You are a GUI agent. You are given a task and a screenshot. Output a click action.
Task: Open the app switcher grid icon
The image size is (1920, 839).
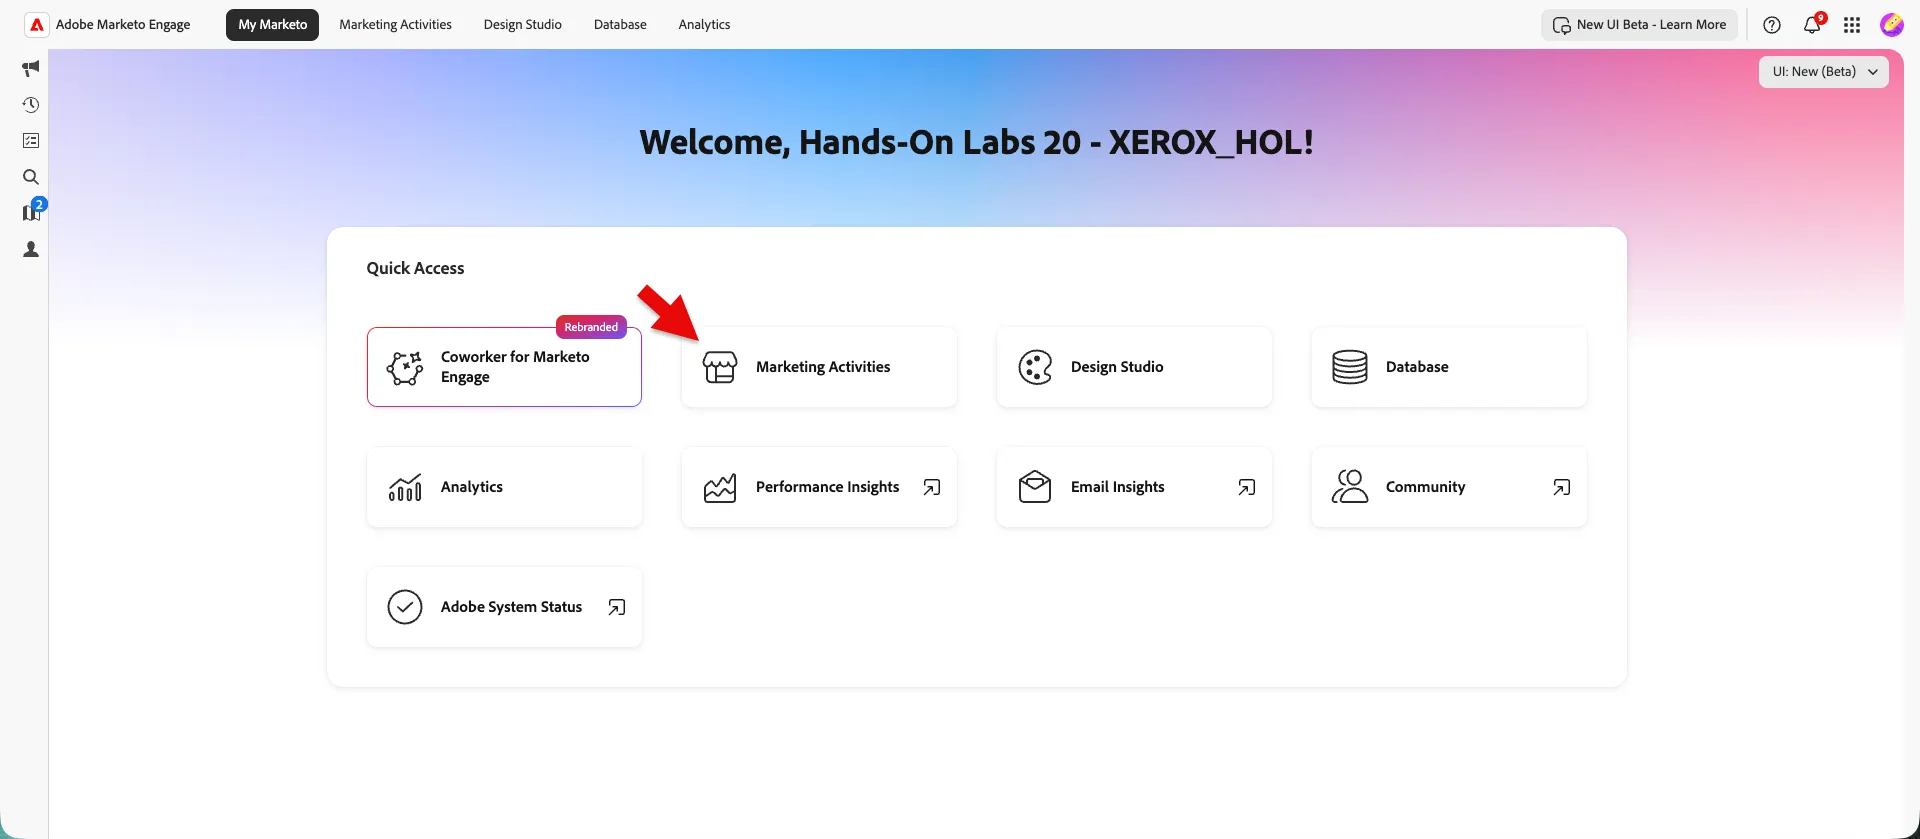tap(1852, 25)
